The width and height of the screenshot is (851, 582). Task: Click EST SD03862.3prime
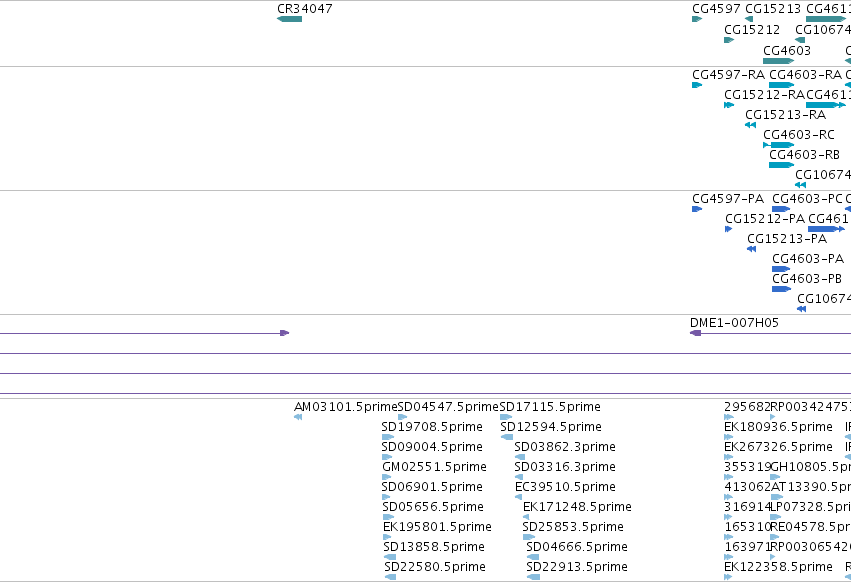tap(519, 457)
